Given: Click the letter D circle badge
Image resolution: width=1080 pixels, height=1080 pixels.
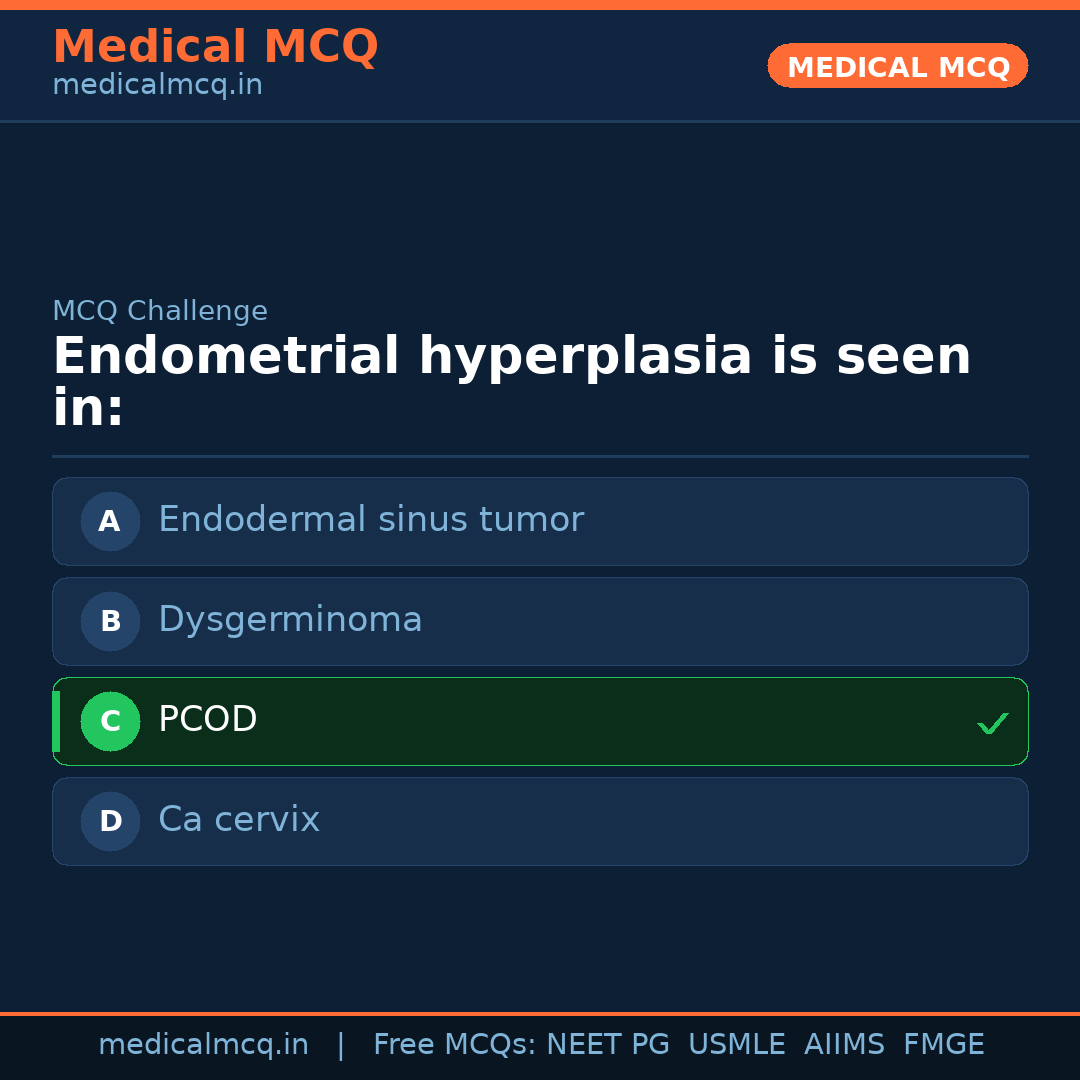Looking at the screenshot, I should click(x=110, y=821).
